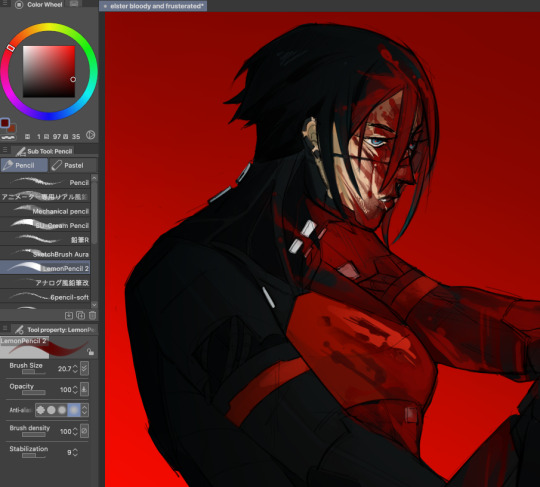Click the Brush density slider
Screen dimensions: 540x487
(x=34, y=435)
